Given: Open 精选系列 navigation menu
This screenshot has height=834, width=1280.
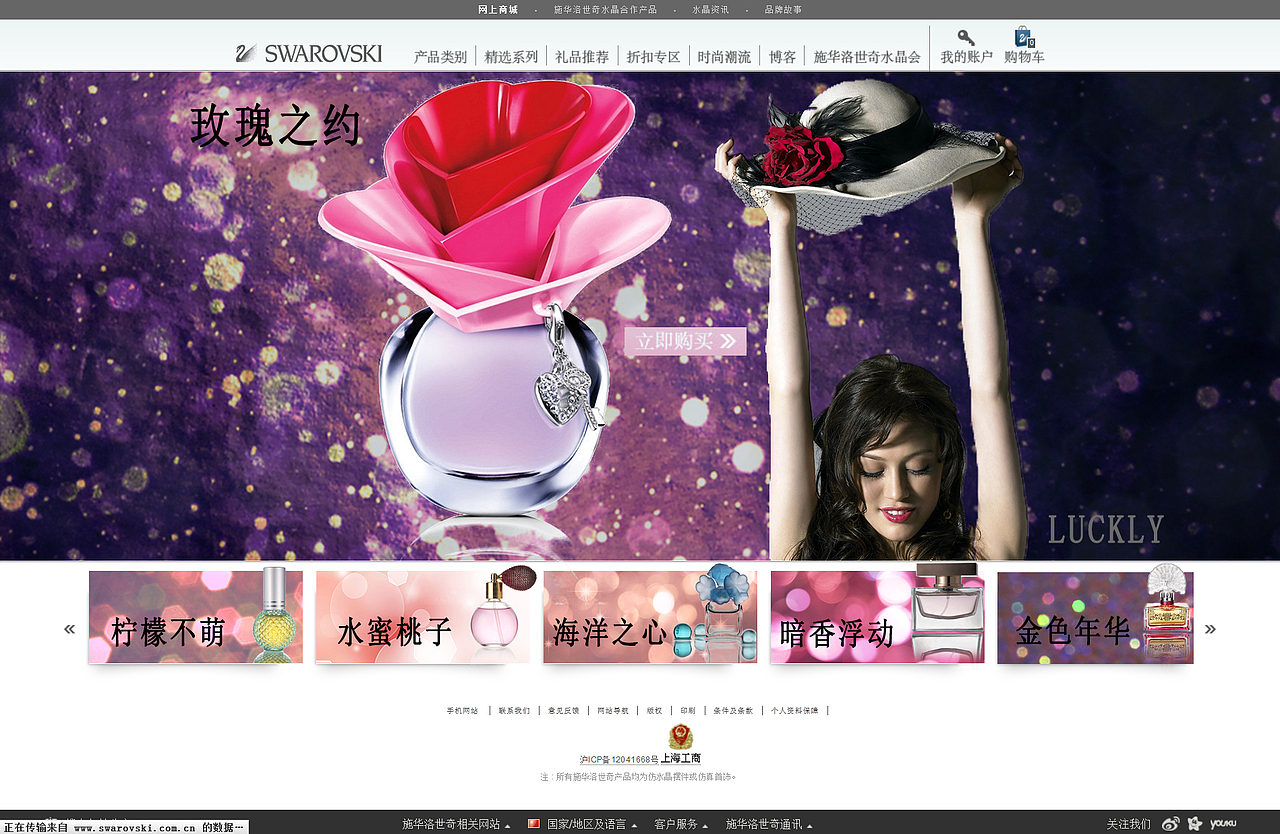Looking at the screenshot, I should [x=511, y=57].
